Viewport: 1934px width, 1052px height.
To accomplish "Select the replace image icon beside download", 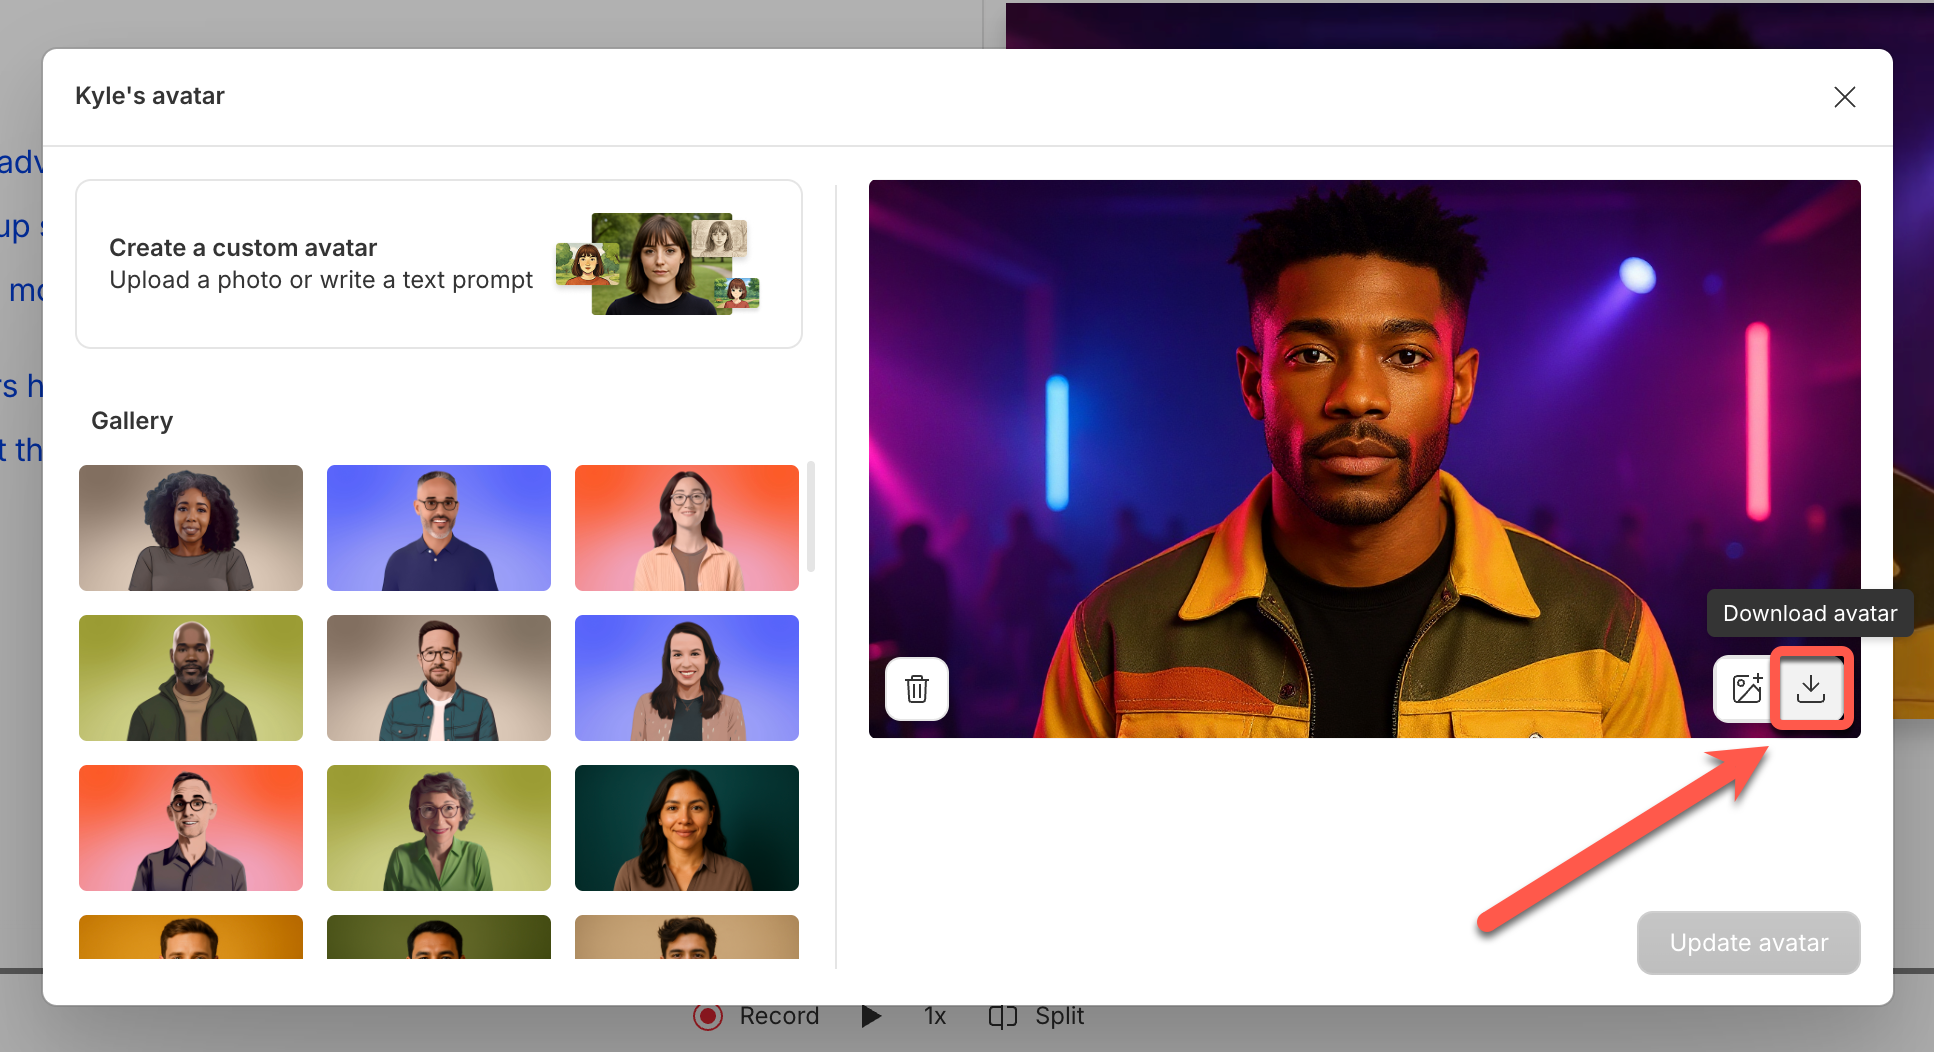I will click(1745, 688).
